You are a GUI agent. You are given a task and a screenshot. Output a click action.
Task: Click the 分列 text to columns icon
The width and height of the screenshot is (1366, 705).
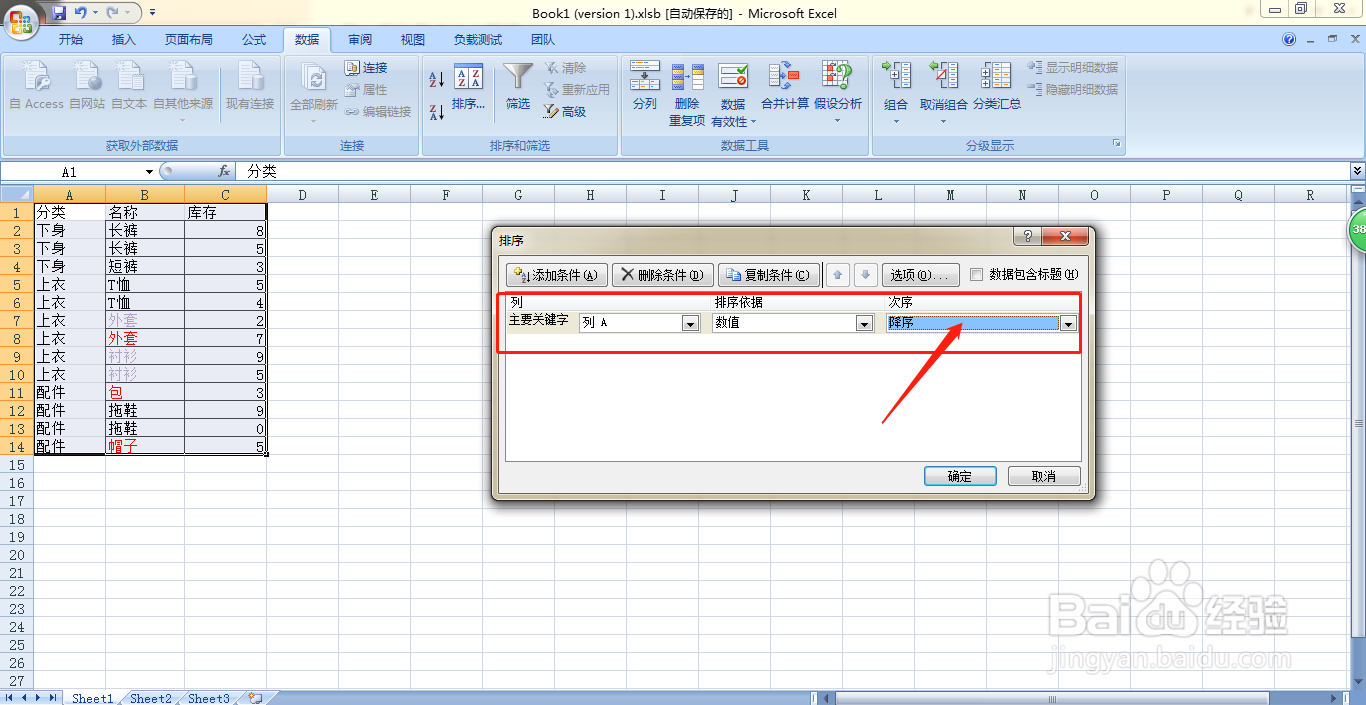pyautogui.click(x=645, y=86)
